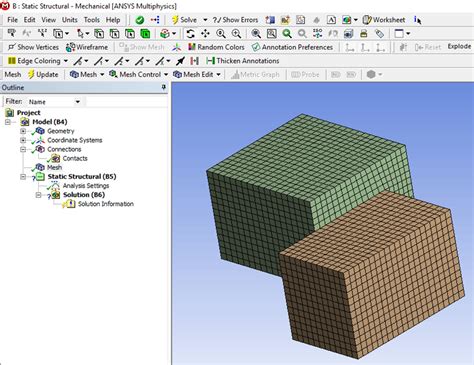Expand the Geometry node
Image resolution: width=474 pixels, height=365 pixels.
point(23,131)
